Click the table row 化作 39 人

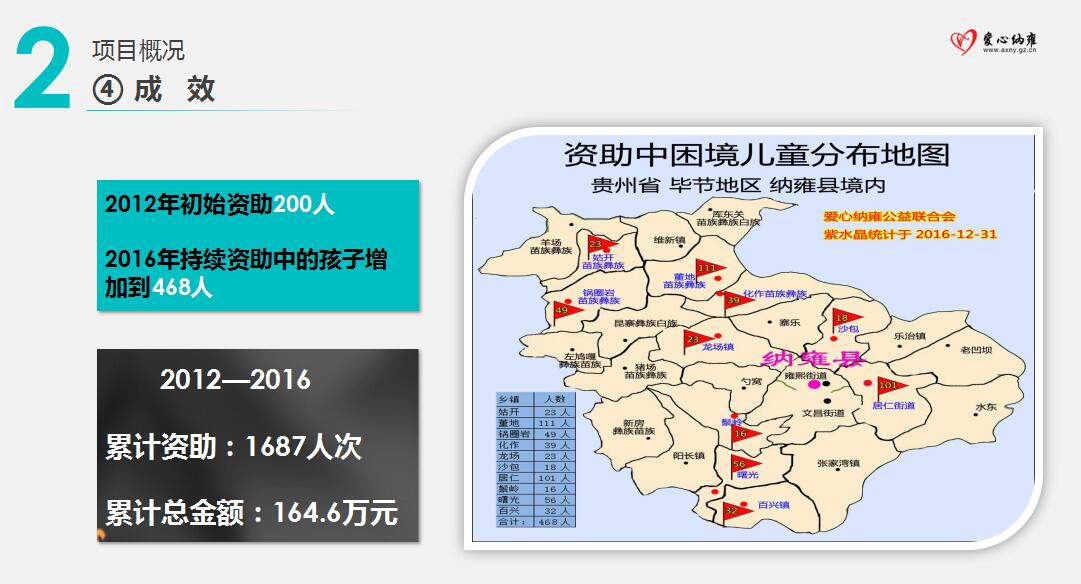[536, 445]
